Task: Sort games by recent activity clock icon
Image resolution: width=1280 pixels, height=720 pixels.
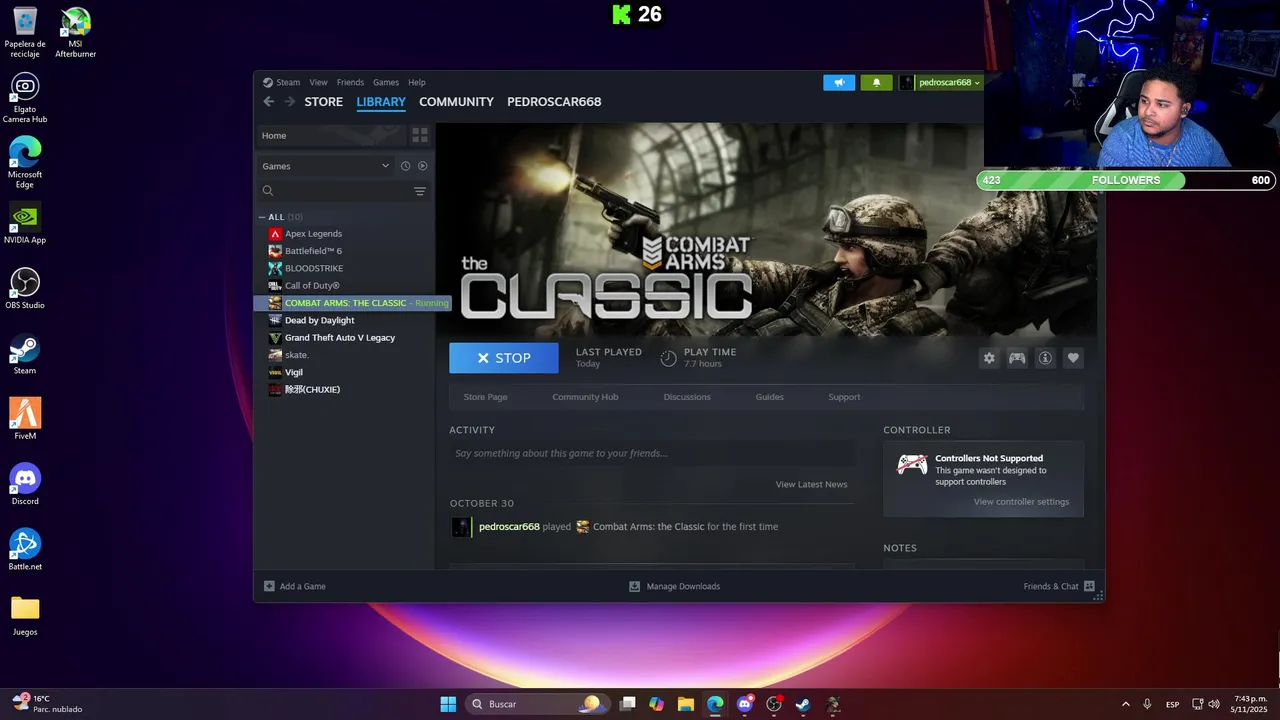Action: [x=405, y=166]
